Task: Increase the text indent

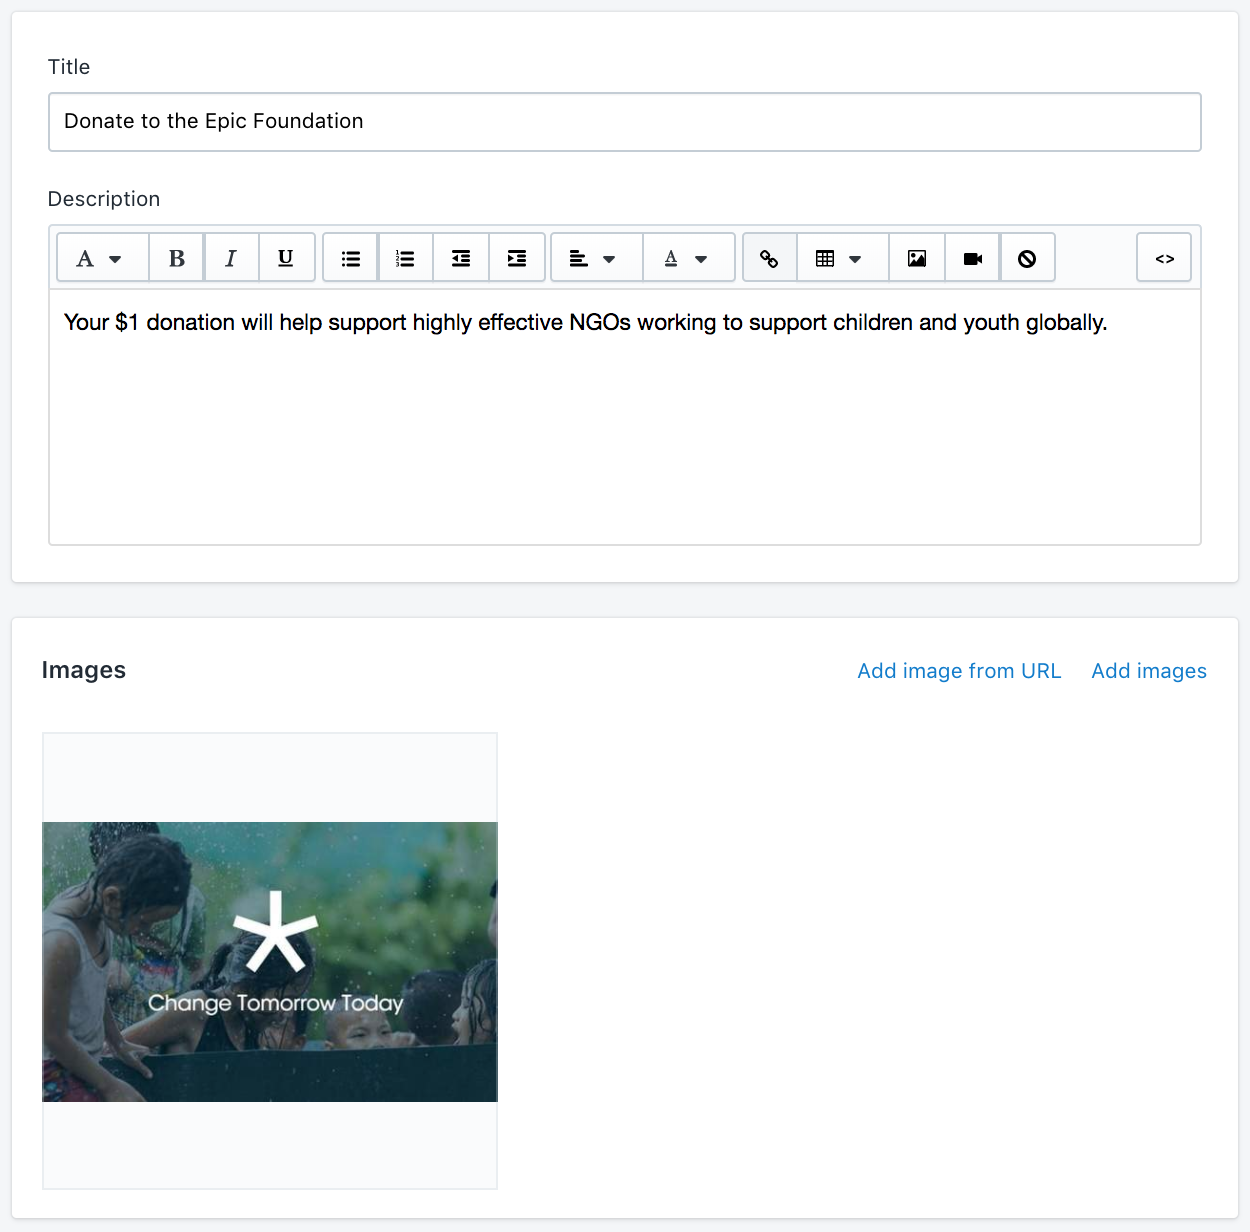Action: point(517,258)
